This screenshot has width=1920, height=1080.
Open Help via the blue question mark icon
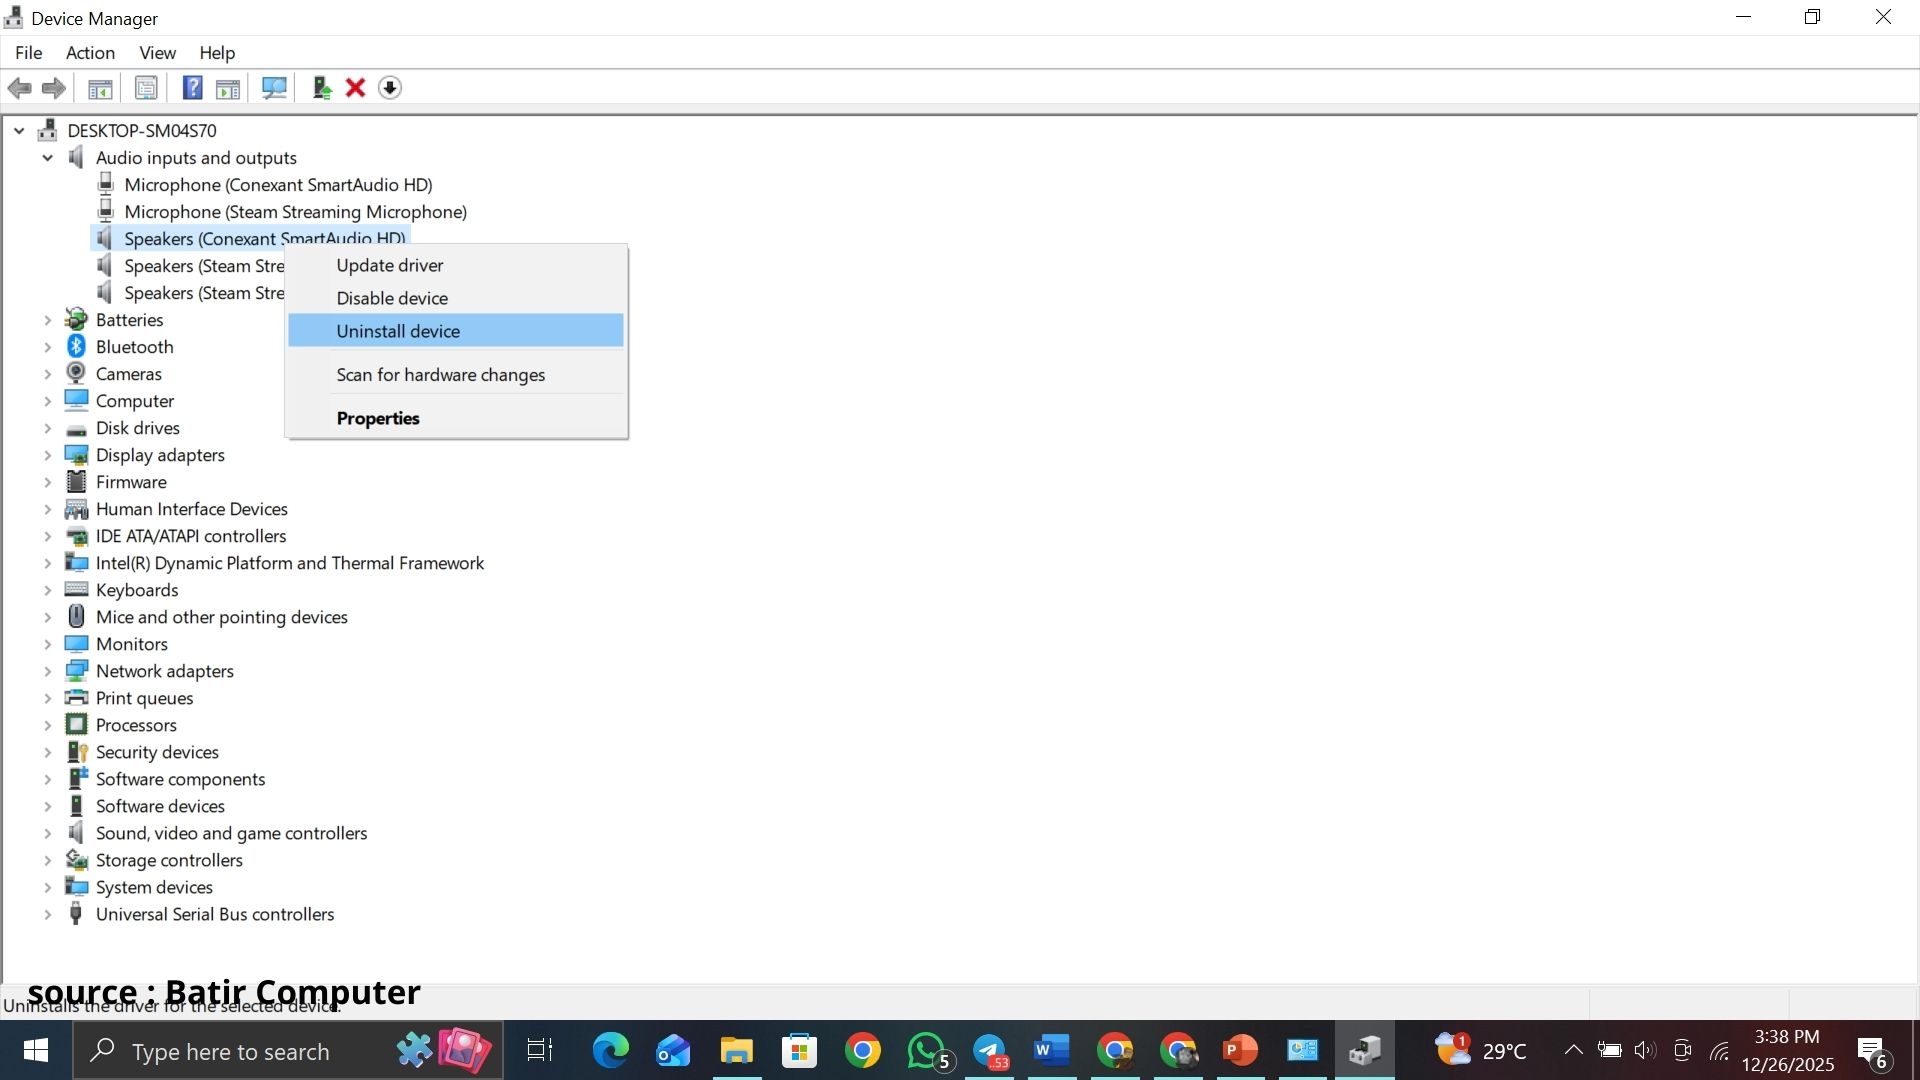click(193, 88)
